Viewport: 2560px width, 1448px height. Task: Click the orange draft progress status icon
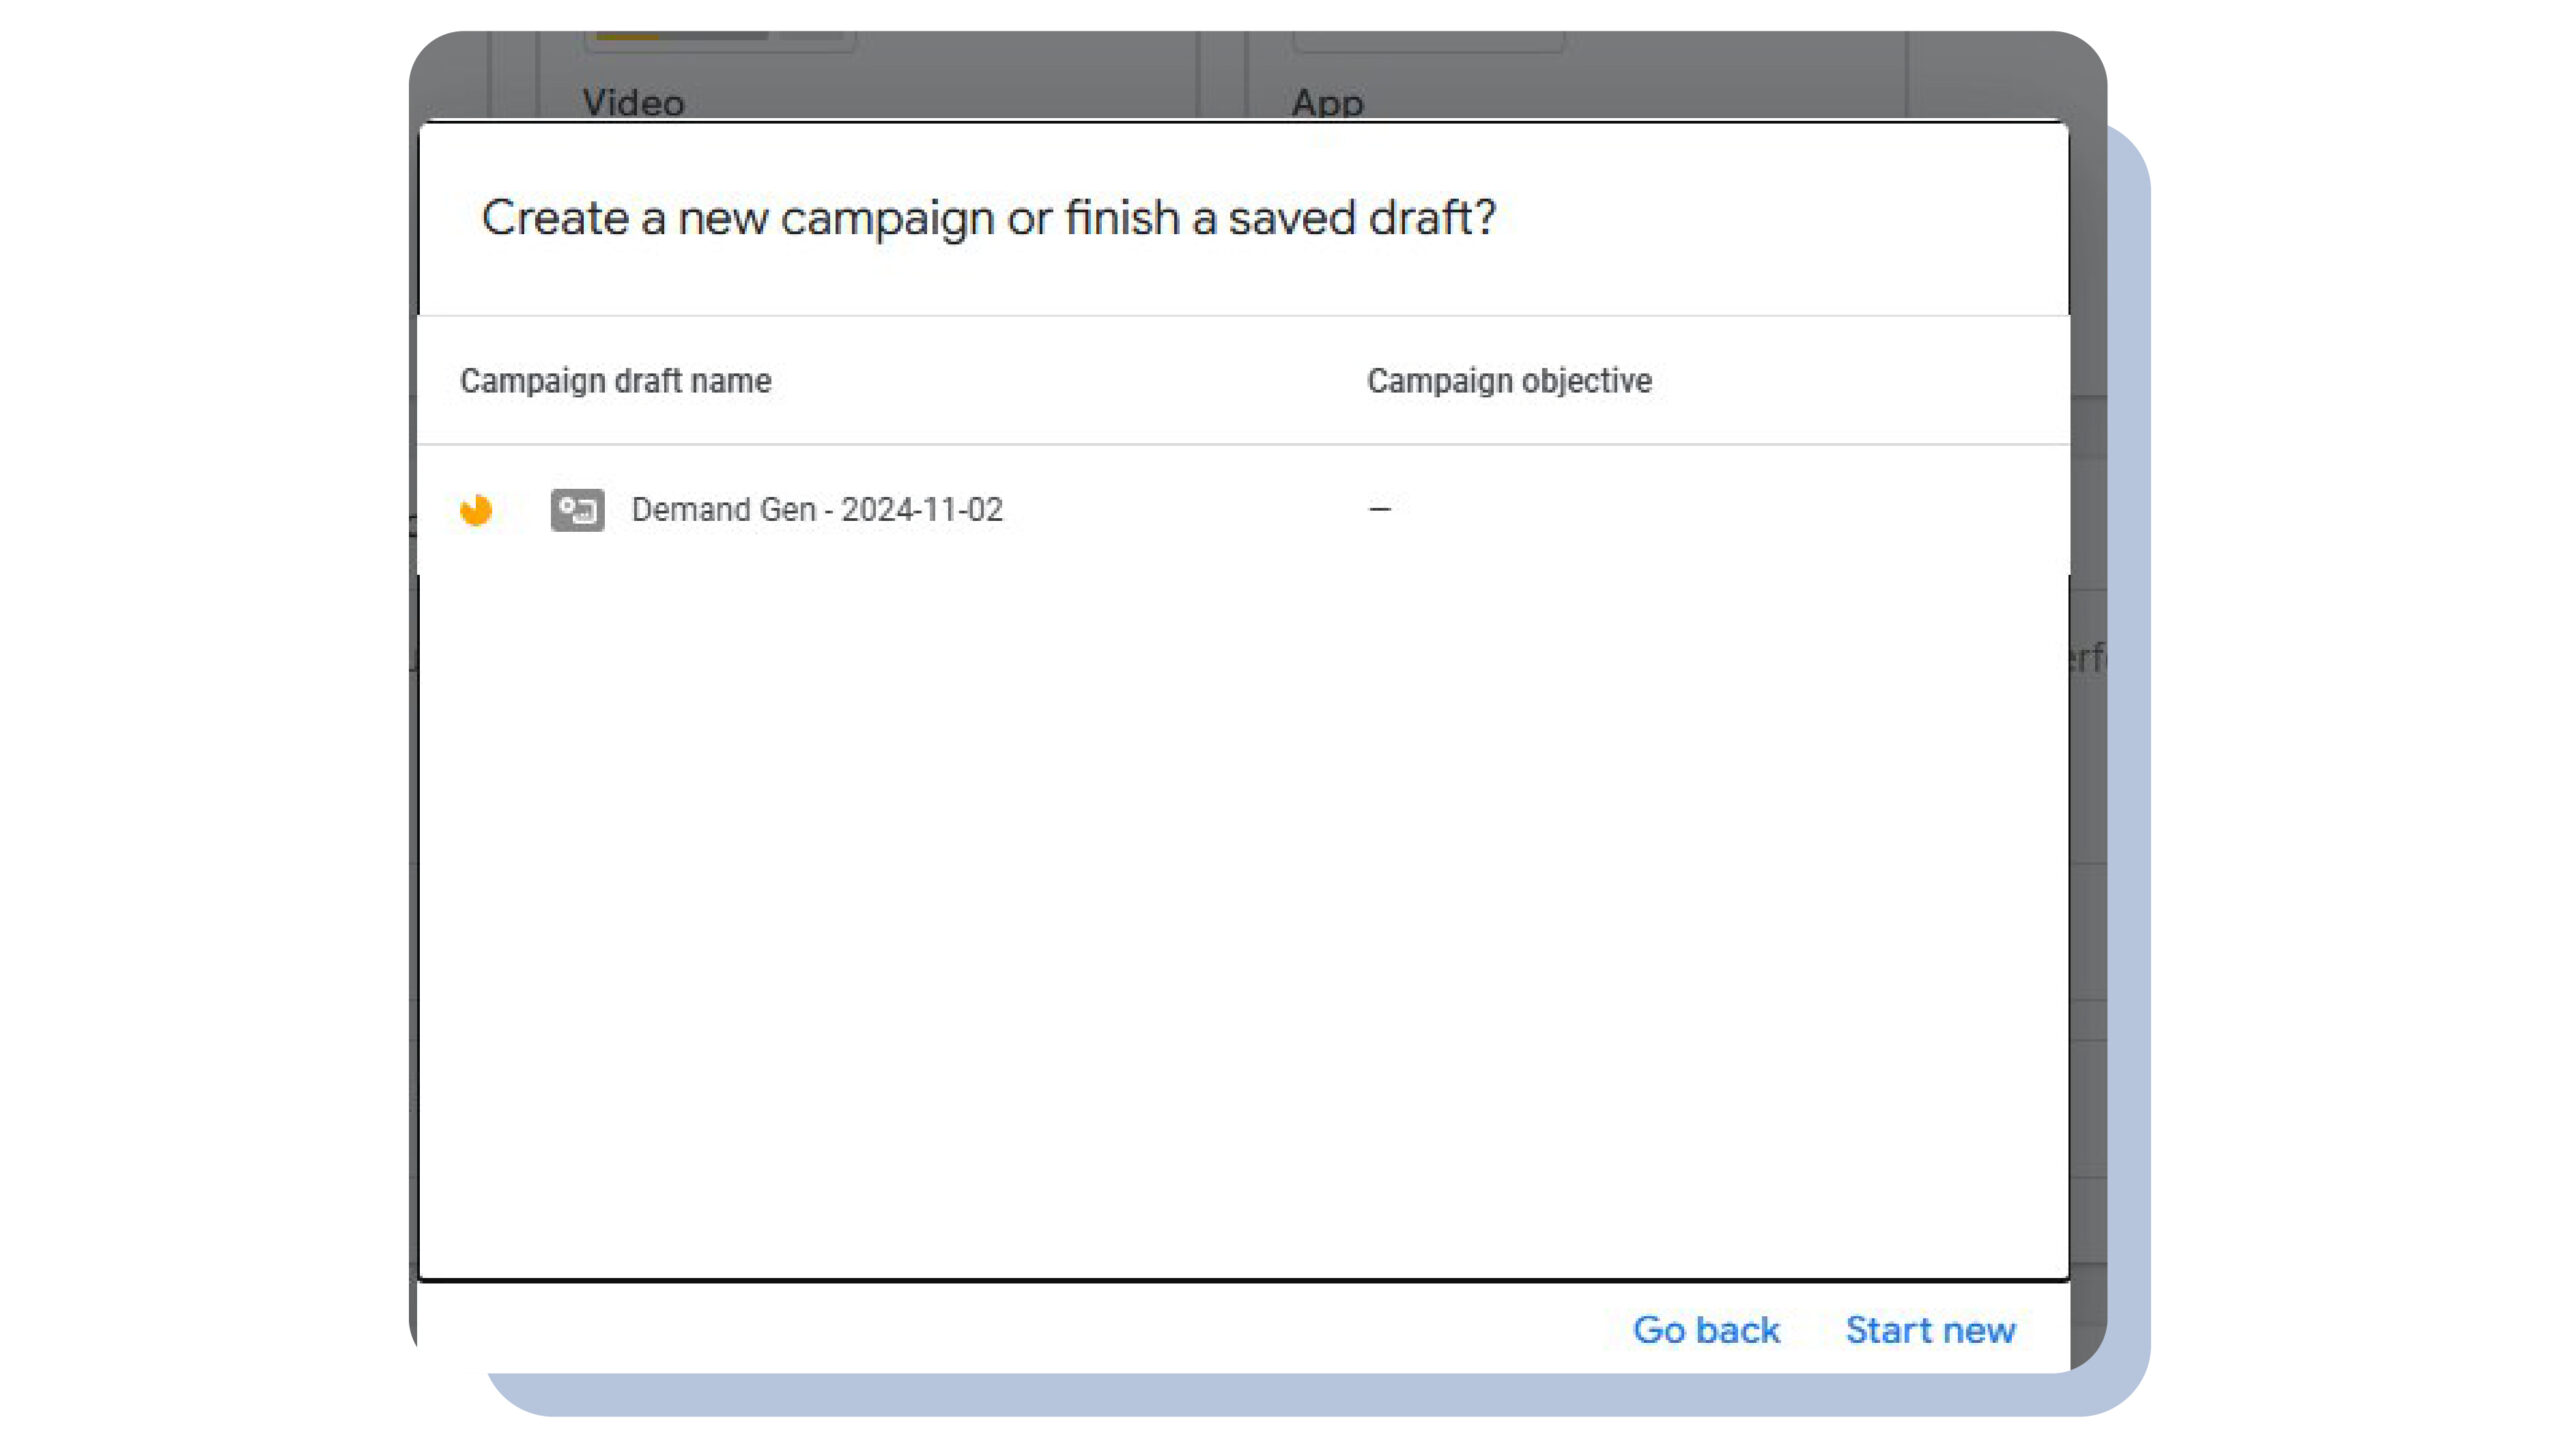476,510
